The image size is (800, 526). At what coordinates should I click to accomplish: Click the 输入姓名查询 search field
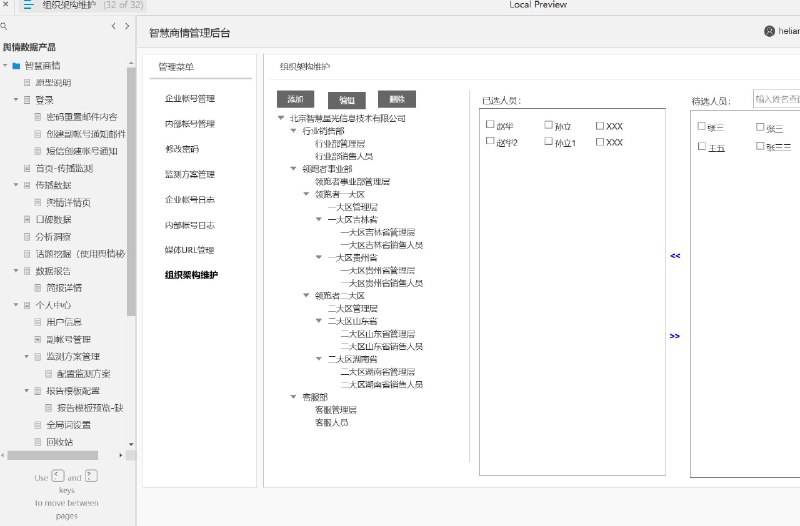[777, 99]
